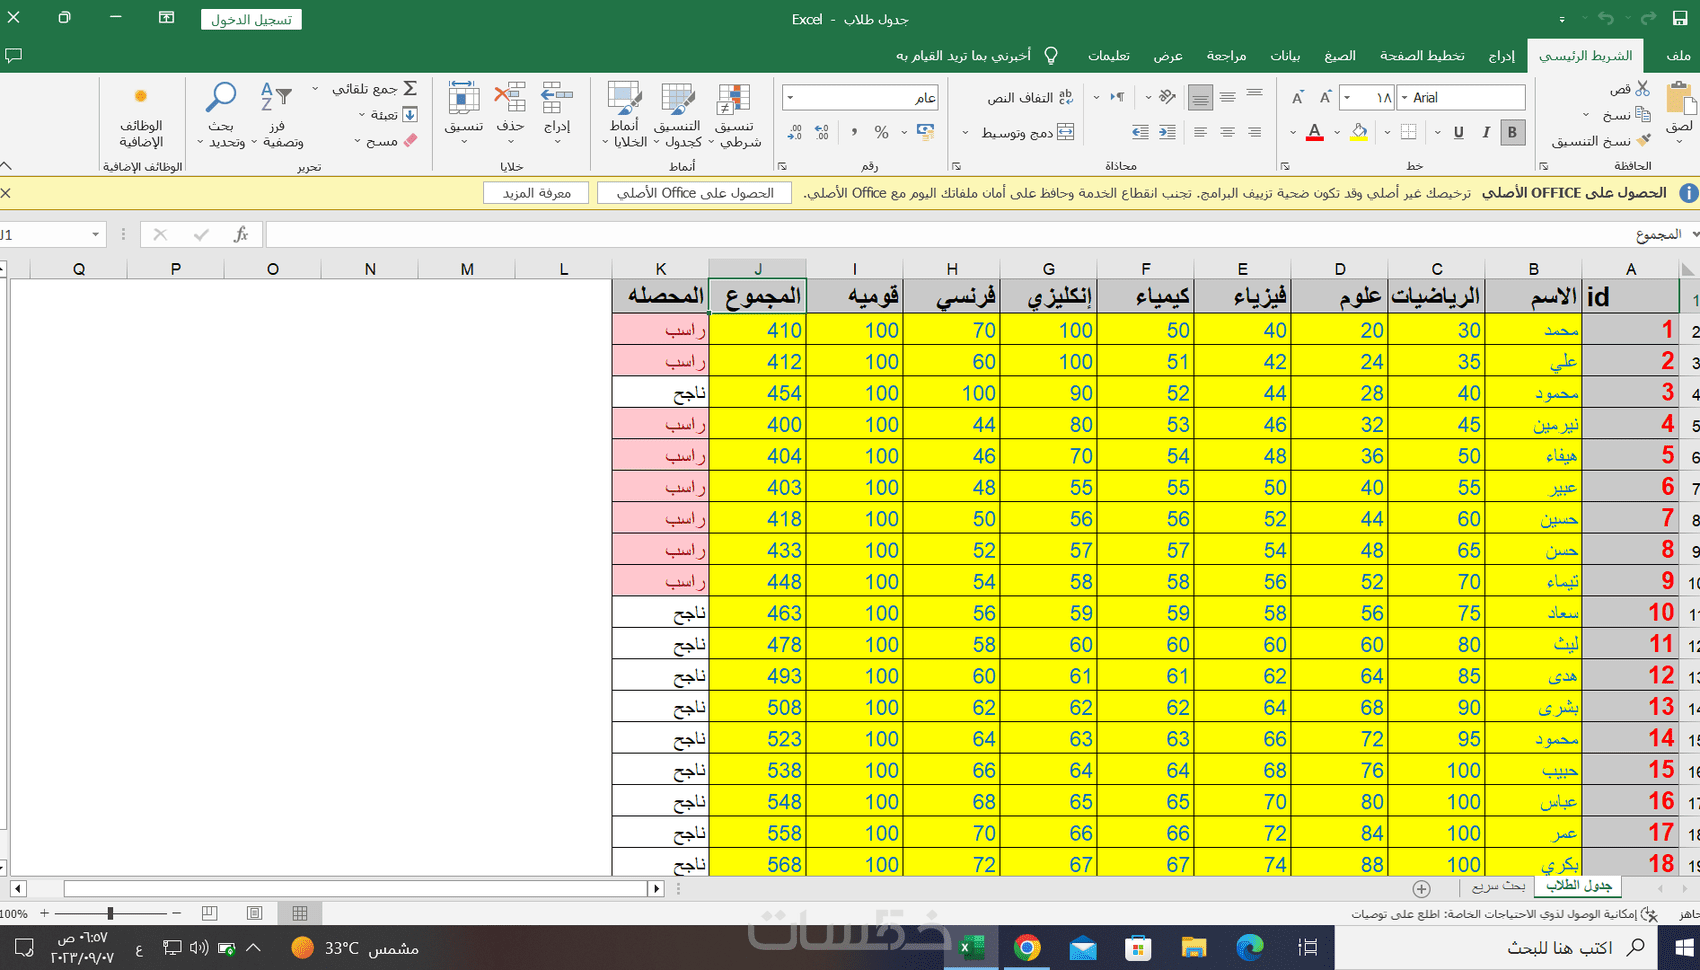Select the جدول الطلاب sheet tab

tap(1579, 886)
